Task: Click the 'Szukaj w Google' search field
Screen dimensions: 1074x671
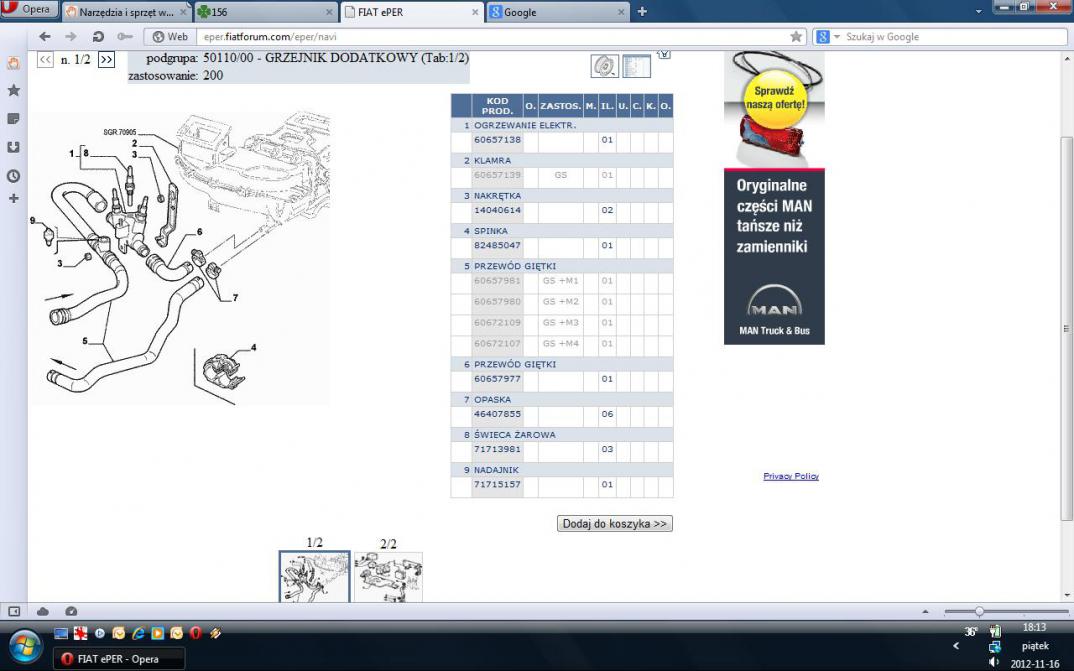Action: tap(954, 37)
